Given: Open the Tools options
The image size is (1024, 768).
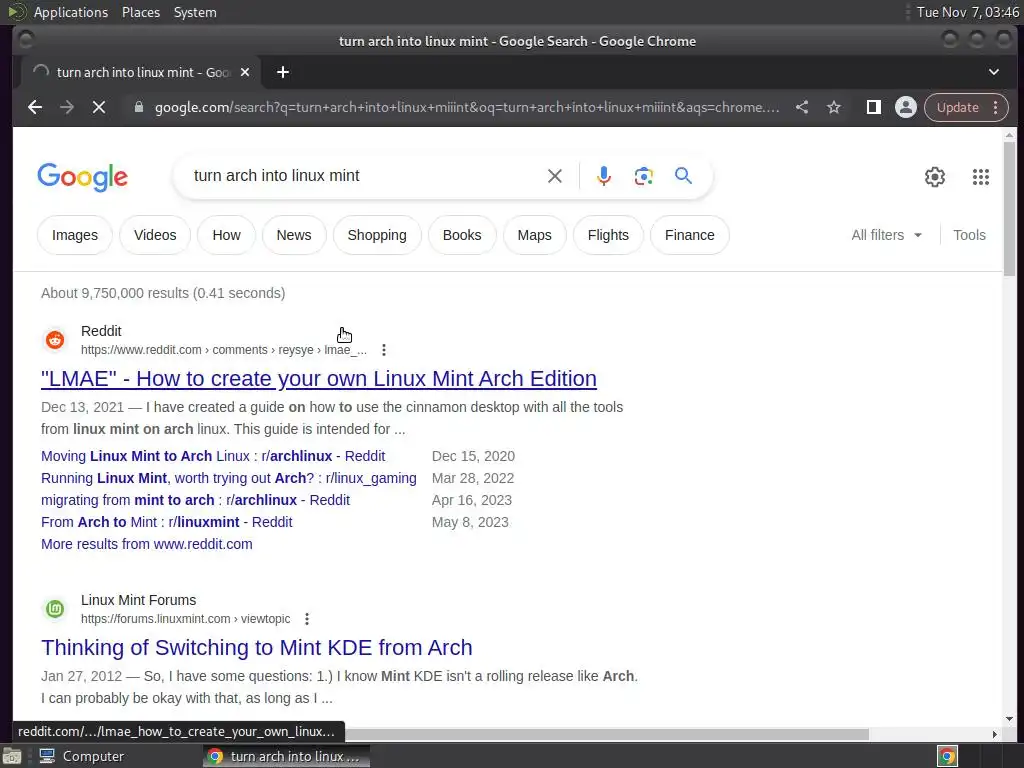Looking at the screenshot, I should 969,235.
